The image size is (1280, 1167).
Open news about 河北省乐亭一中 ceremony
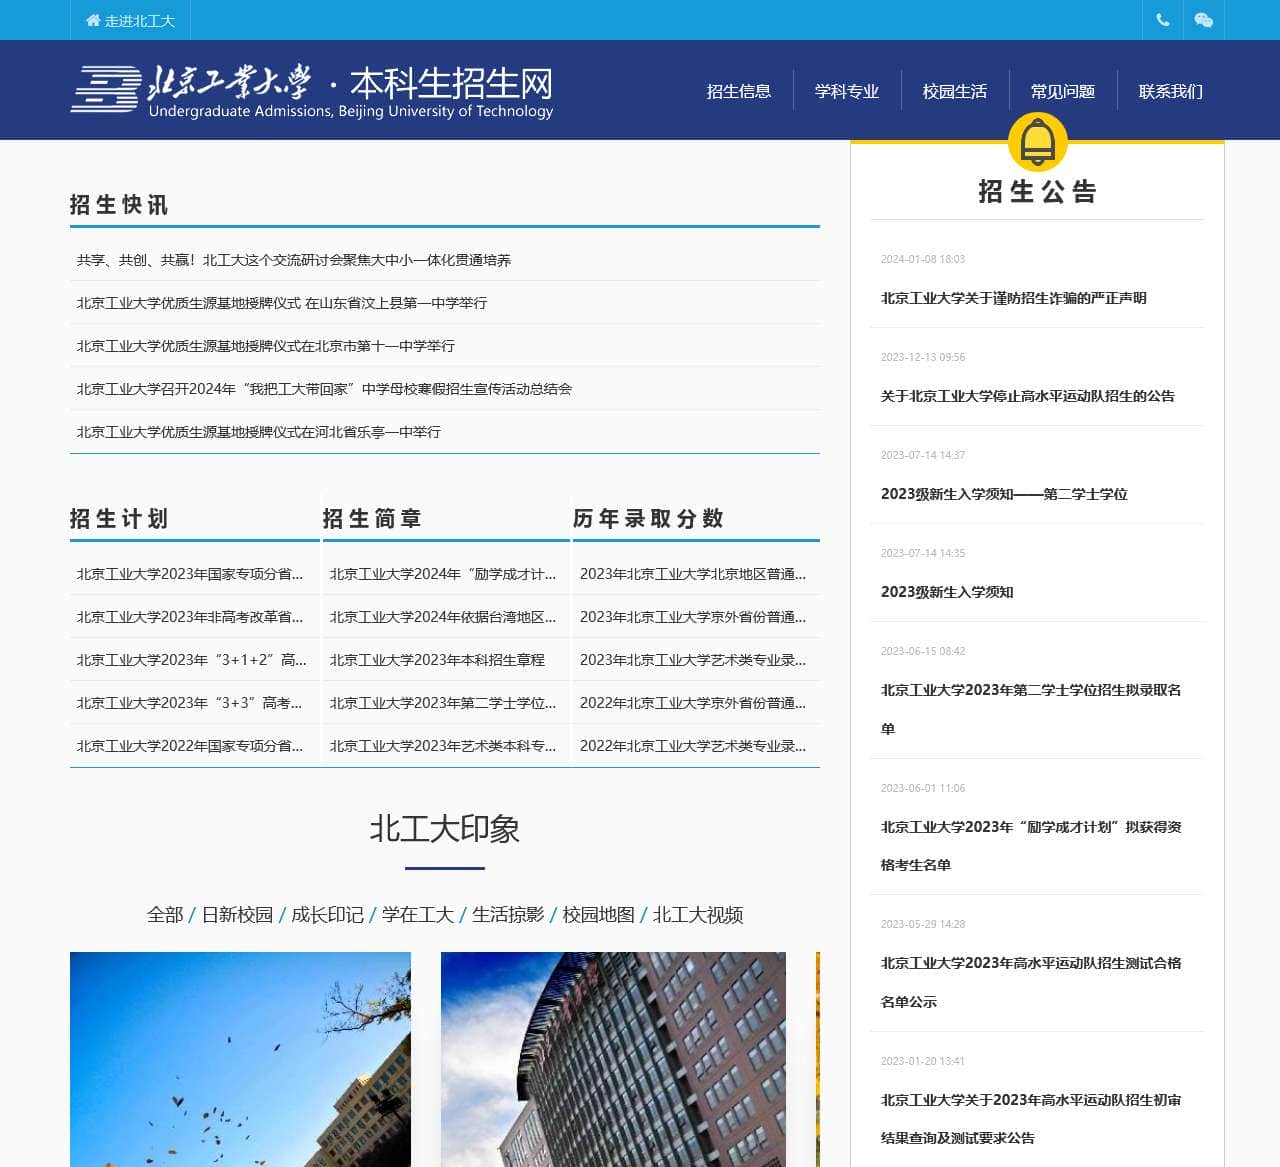click(259, 432)
